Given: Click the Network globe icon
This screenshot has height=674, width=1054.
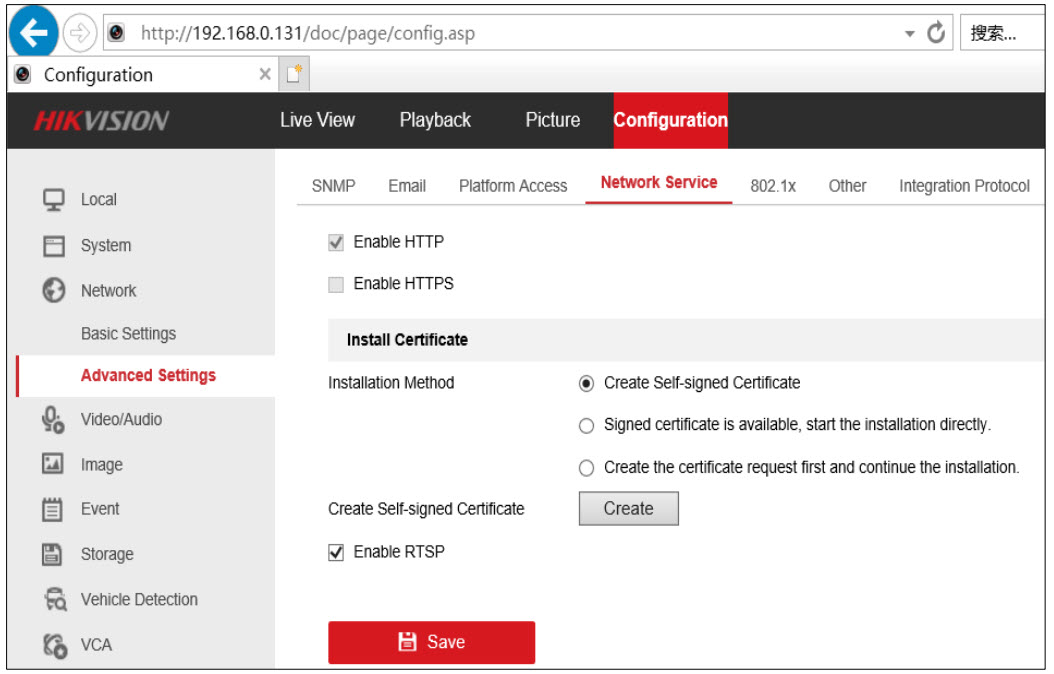Looking at the screenshot, I should click(x=53, y=290).
